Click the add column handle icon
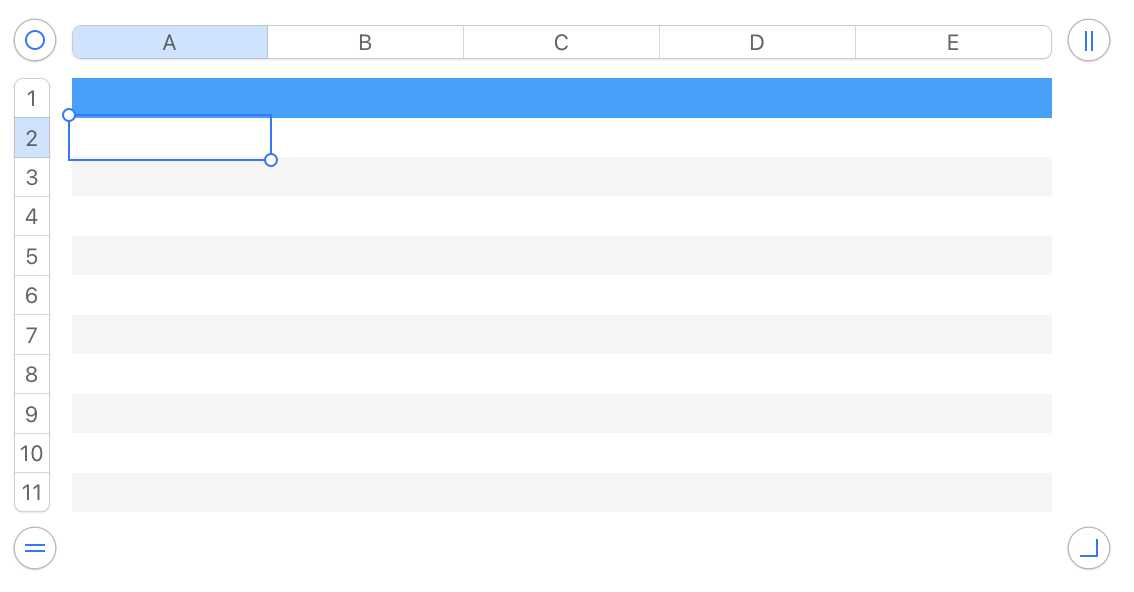Viewport: 1134px width, 592px height. click(1089, 41)
